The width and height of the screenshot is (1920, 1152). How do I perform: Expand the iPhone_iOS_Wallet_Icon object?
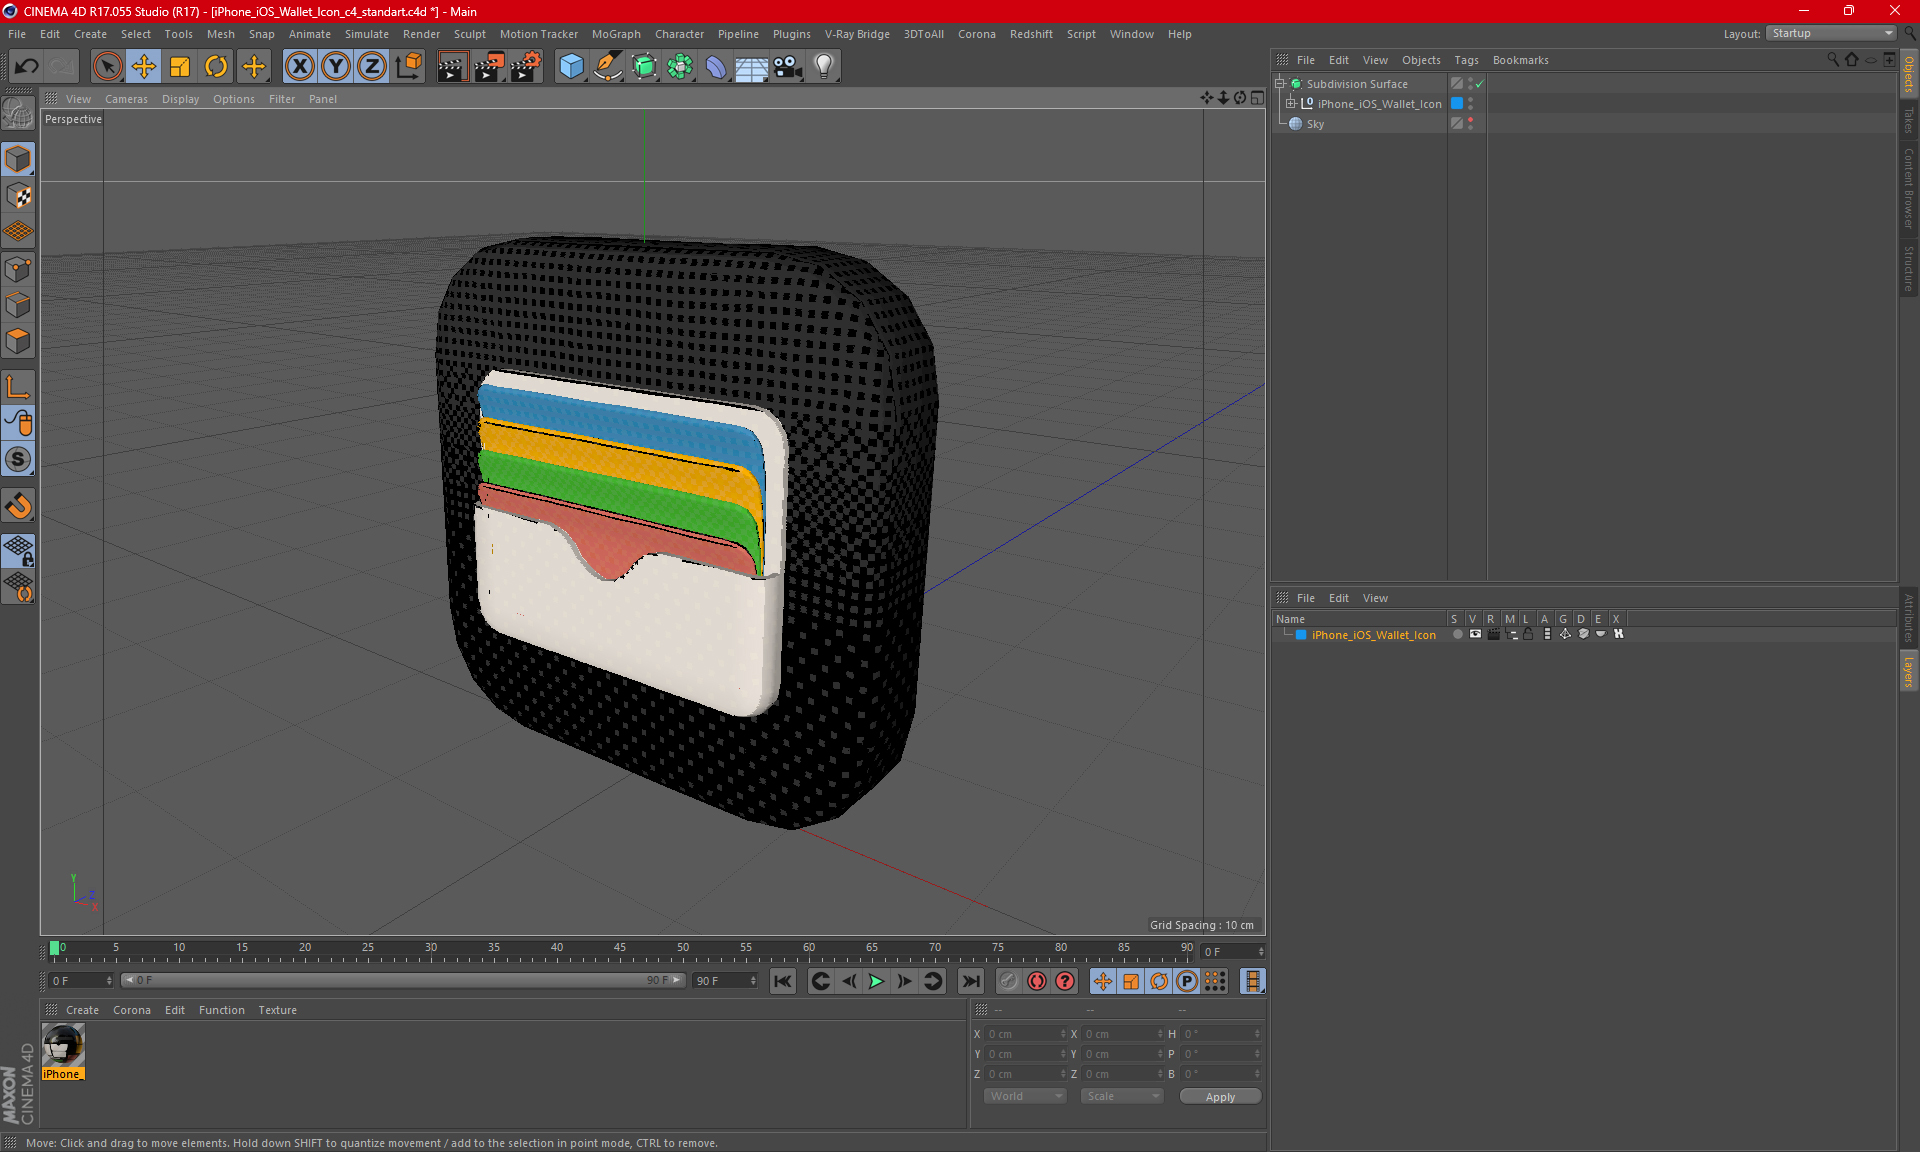tap(1291, 104)
